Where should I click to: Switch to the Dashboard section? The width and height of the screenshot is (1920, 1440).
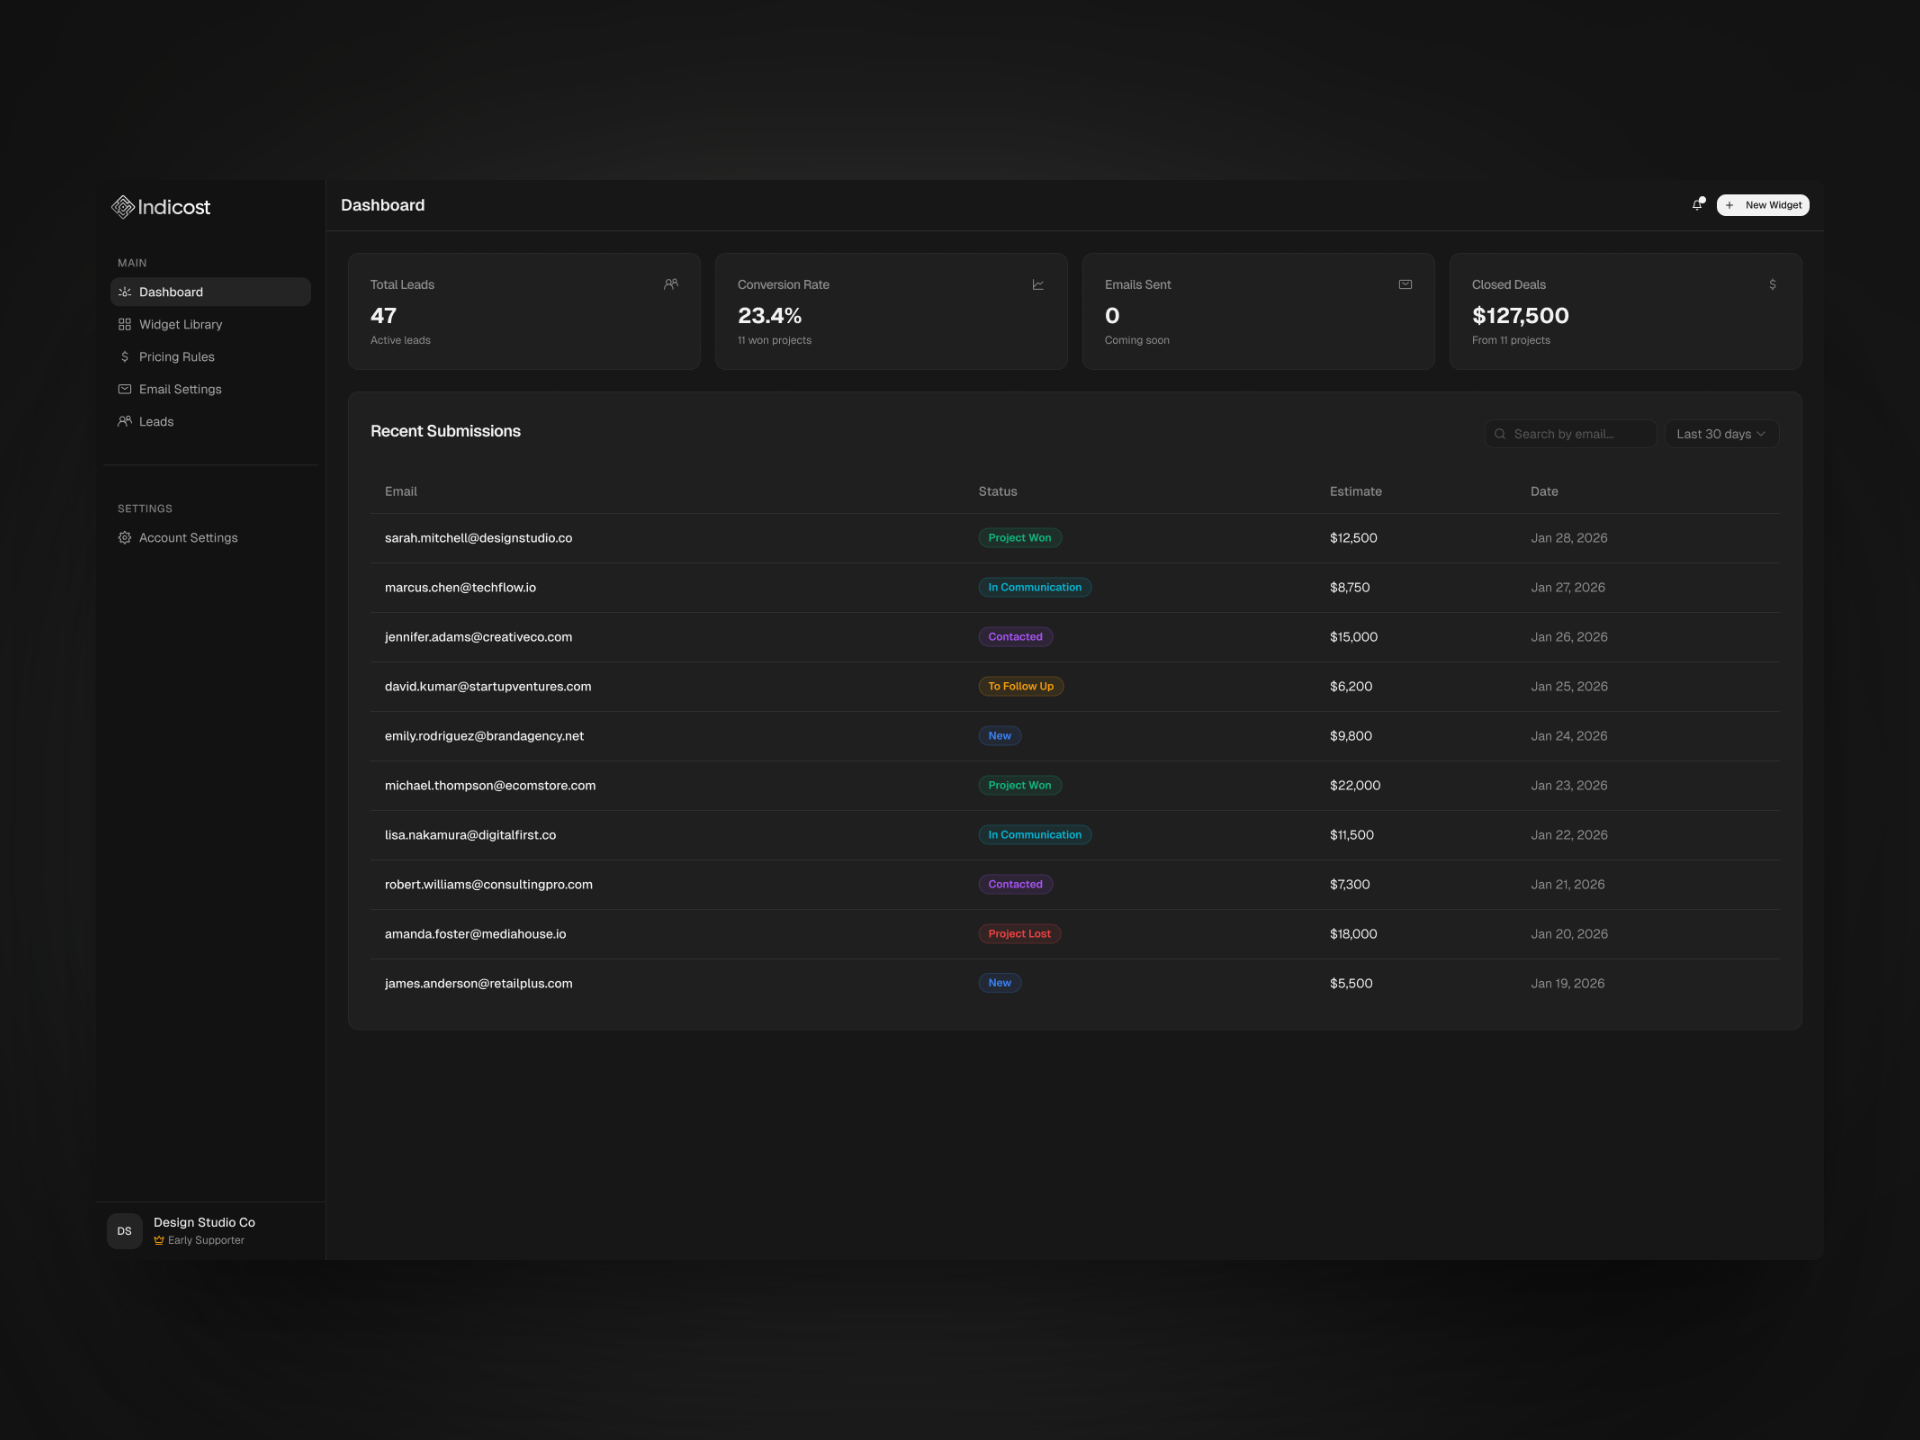(170, 292)
